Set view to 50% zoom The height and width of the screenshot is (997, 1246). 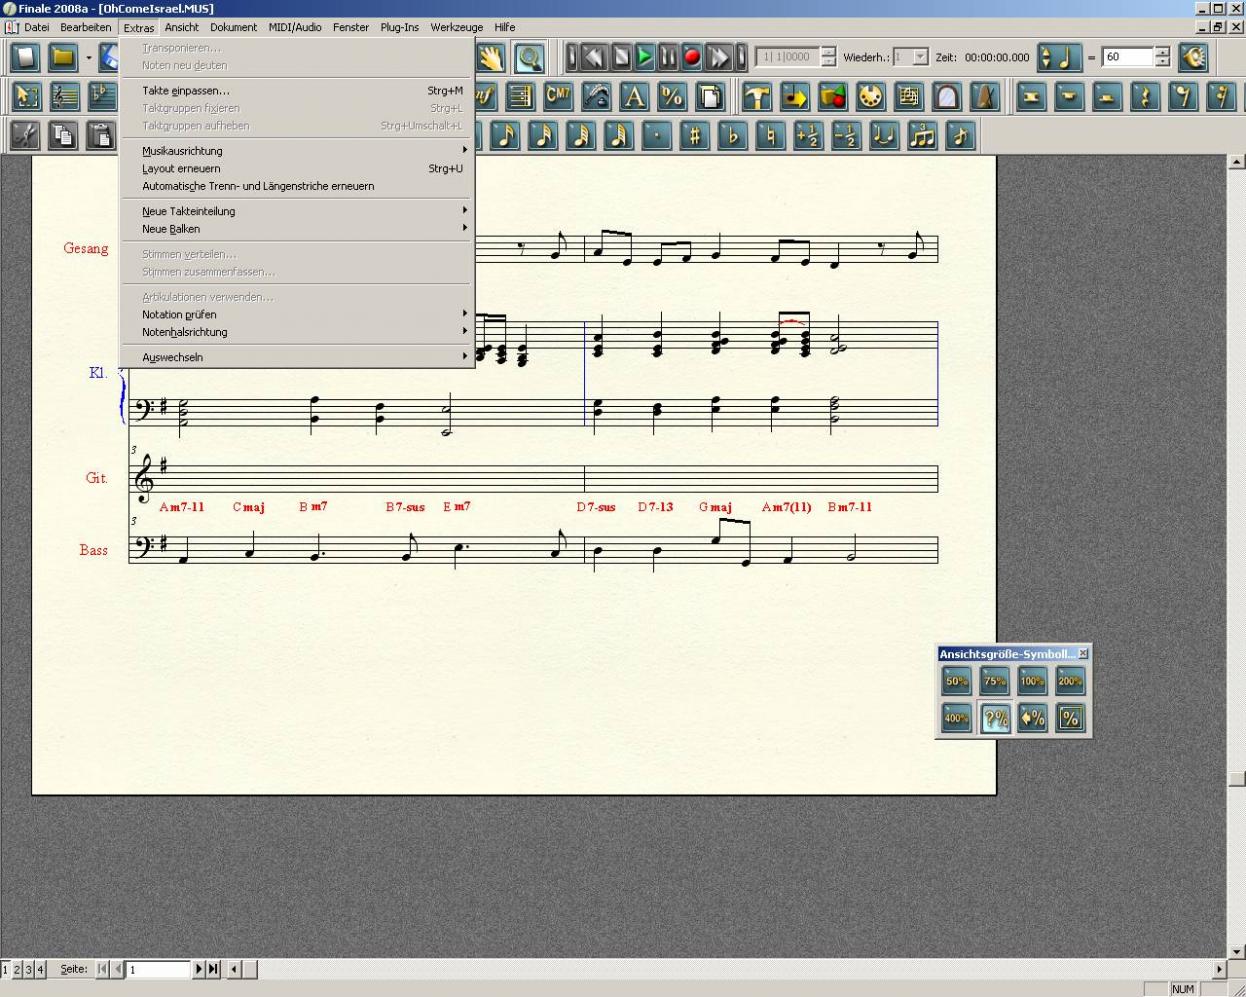[957, 681]
